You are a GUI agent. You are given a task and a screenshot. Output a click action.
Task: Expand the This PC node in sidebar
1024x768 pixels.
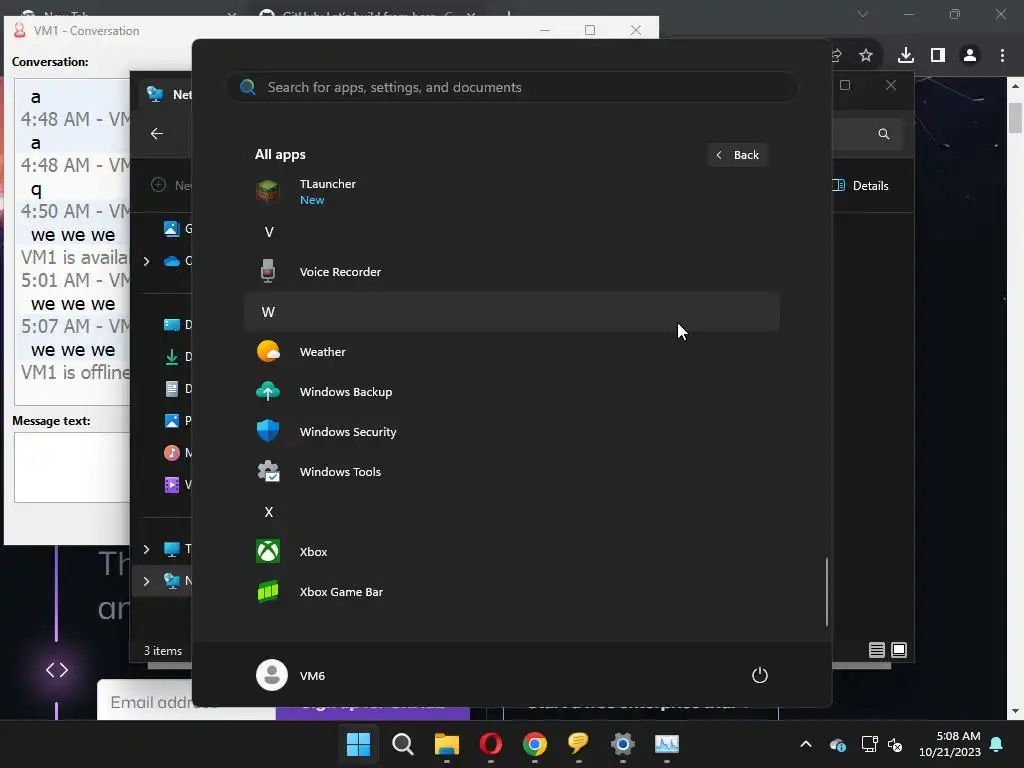pyautogui.click(x=146, y=549)
